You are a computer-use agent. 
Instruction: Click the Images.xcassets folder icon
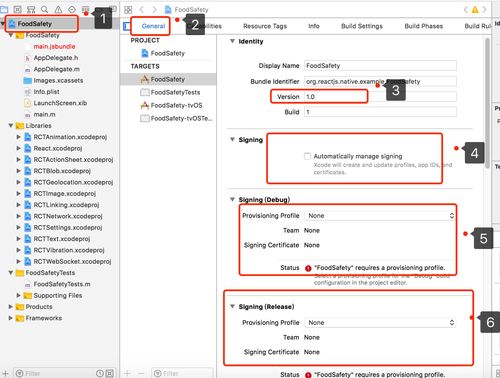pyautogui.click(x=28, y=80)
